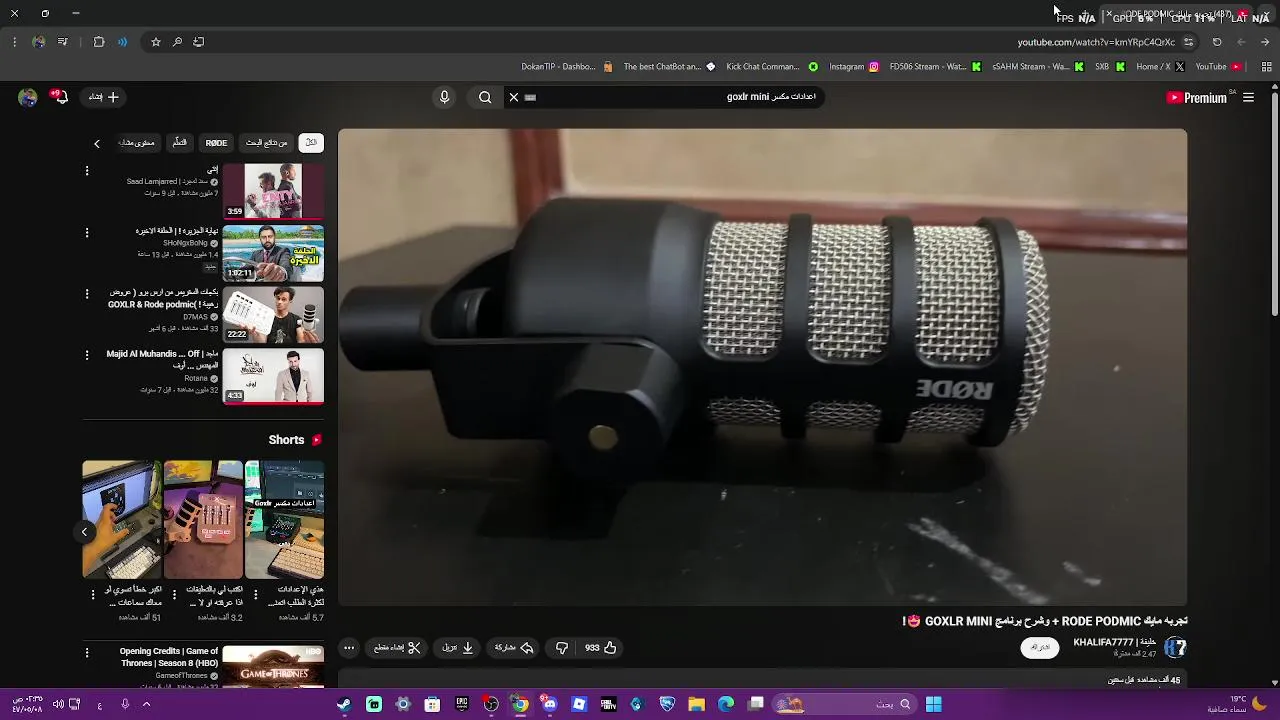Open options menu for SHoNgxBoNg video
The height and width of the screenshot is (720, 1280).
tap(87, 232)
